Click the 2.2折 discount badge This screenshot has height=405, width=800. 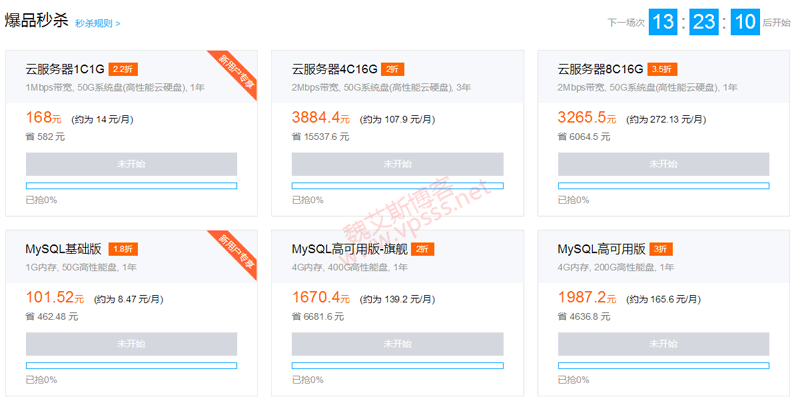click(121, 69)
